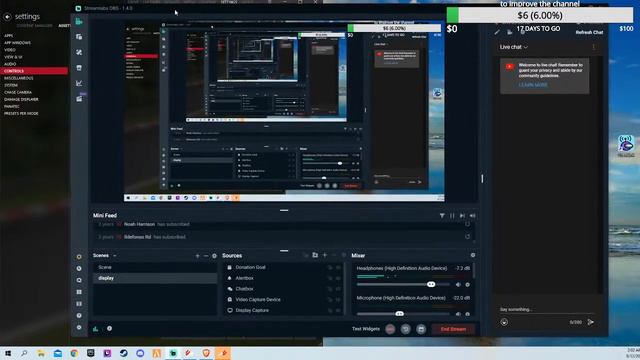Replay the Noah Harrison subscribed alert
The height and width of the screenshot is (360, 640).
pyautogui.click(x=467, y=224)
